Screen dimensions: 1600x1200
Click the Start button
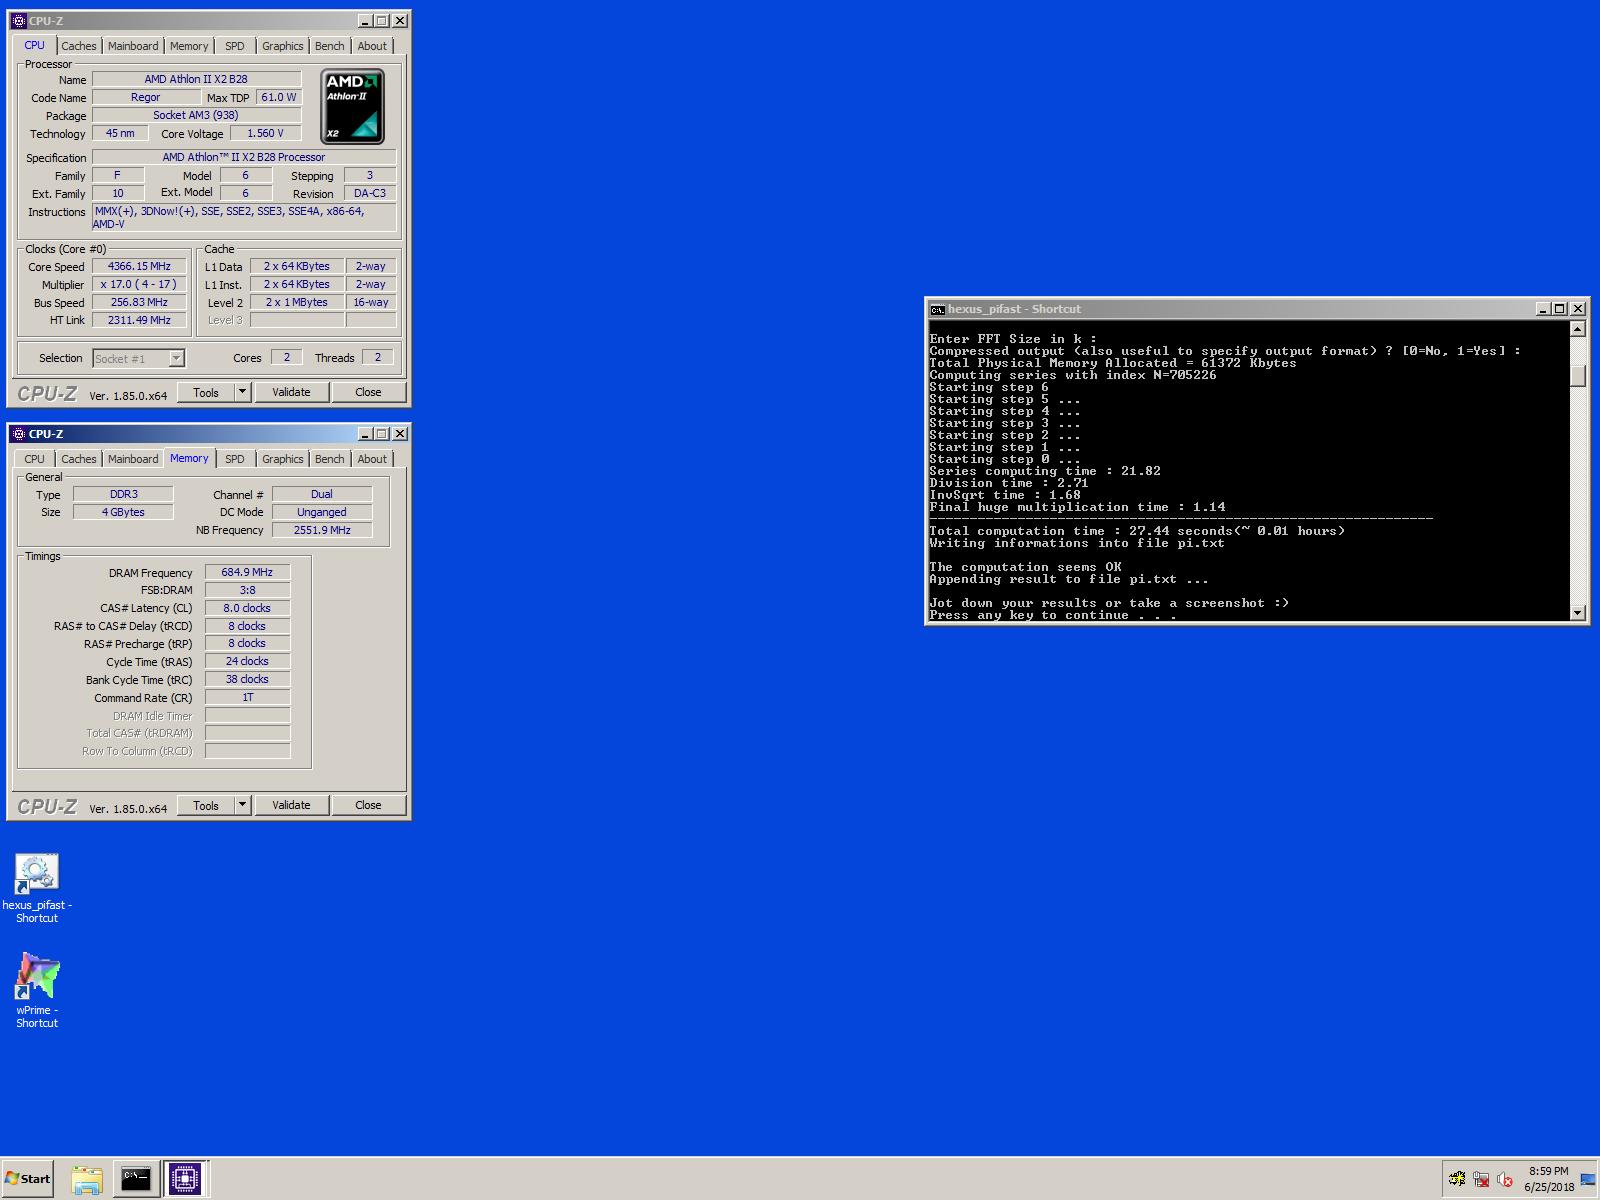click(x=28, y=1179)
